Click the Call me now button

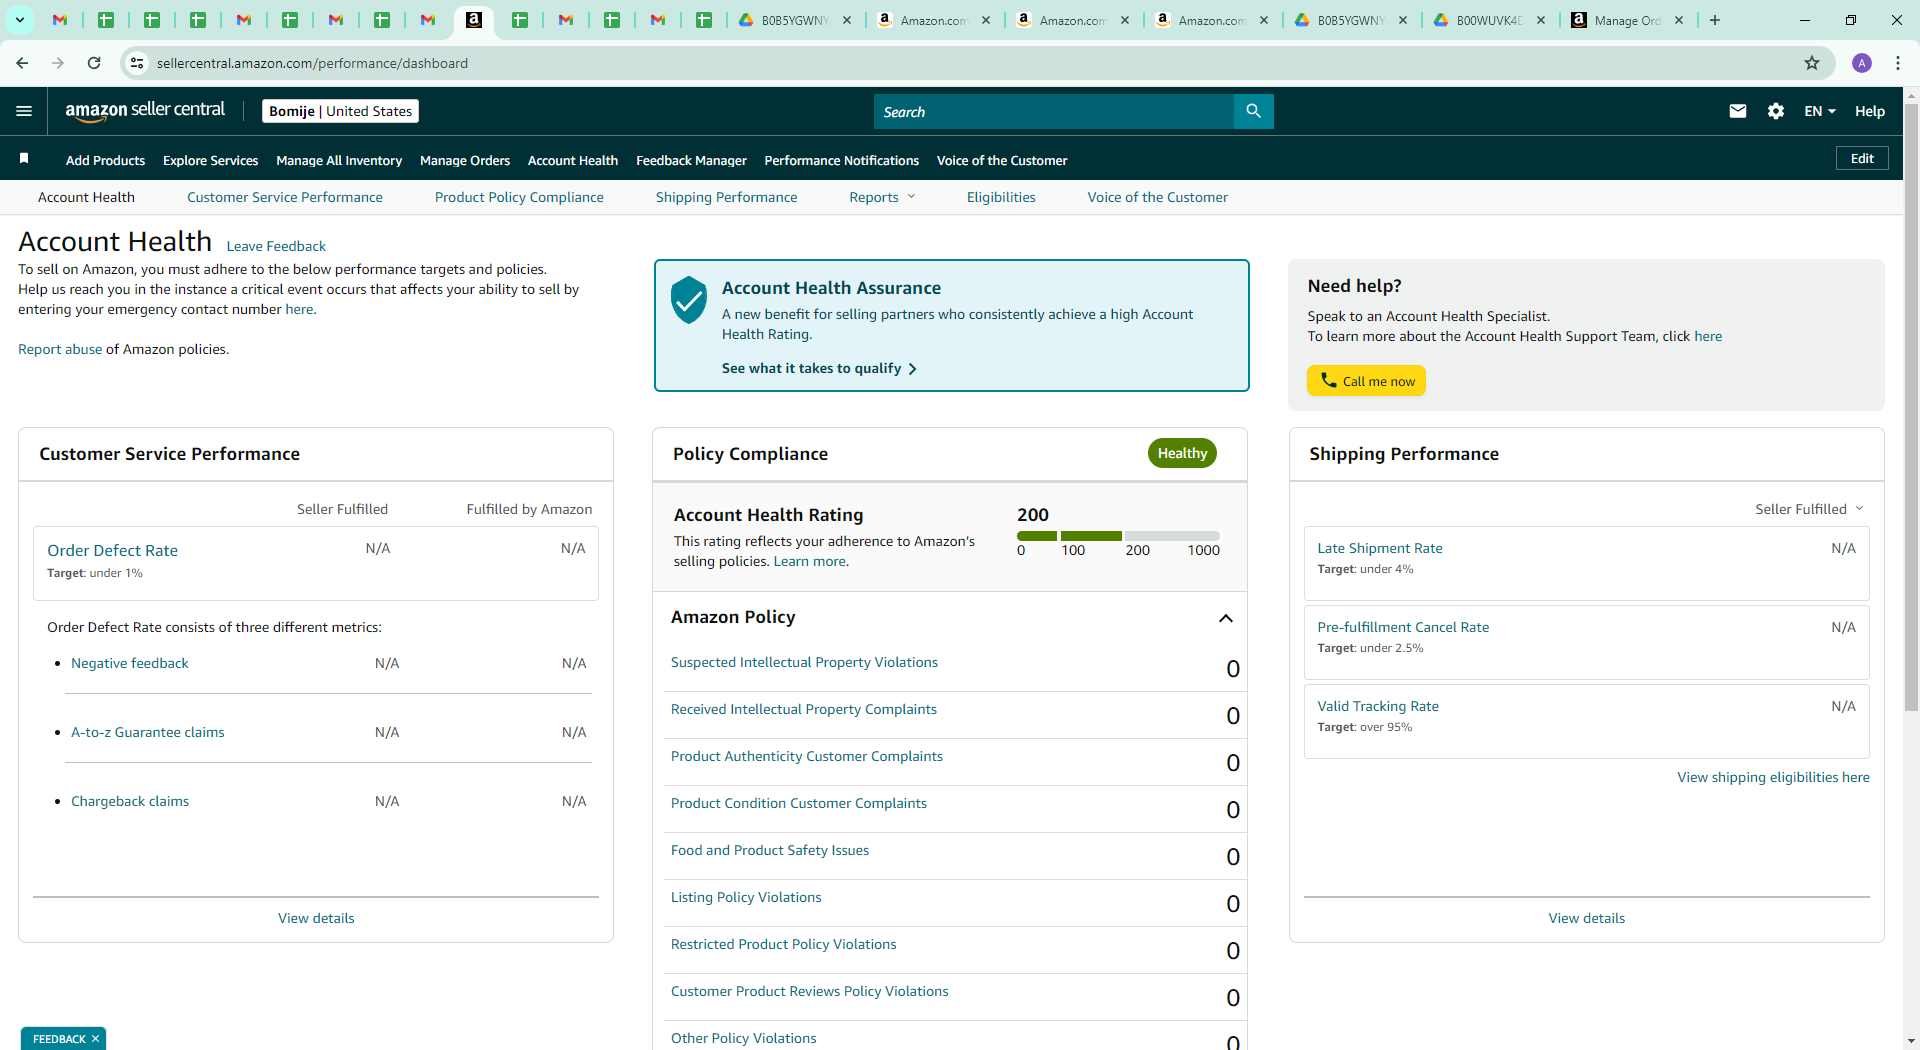pos(1366,381)
